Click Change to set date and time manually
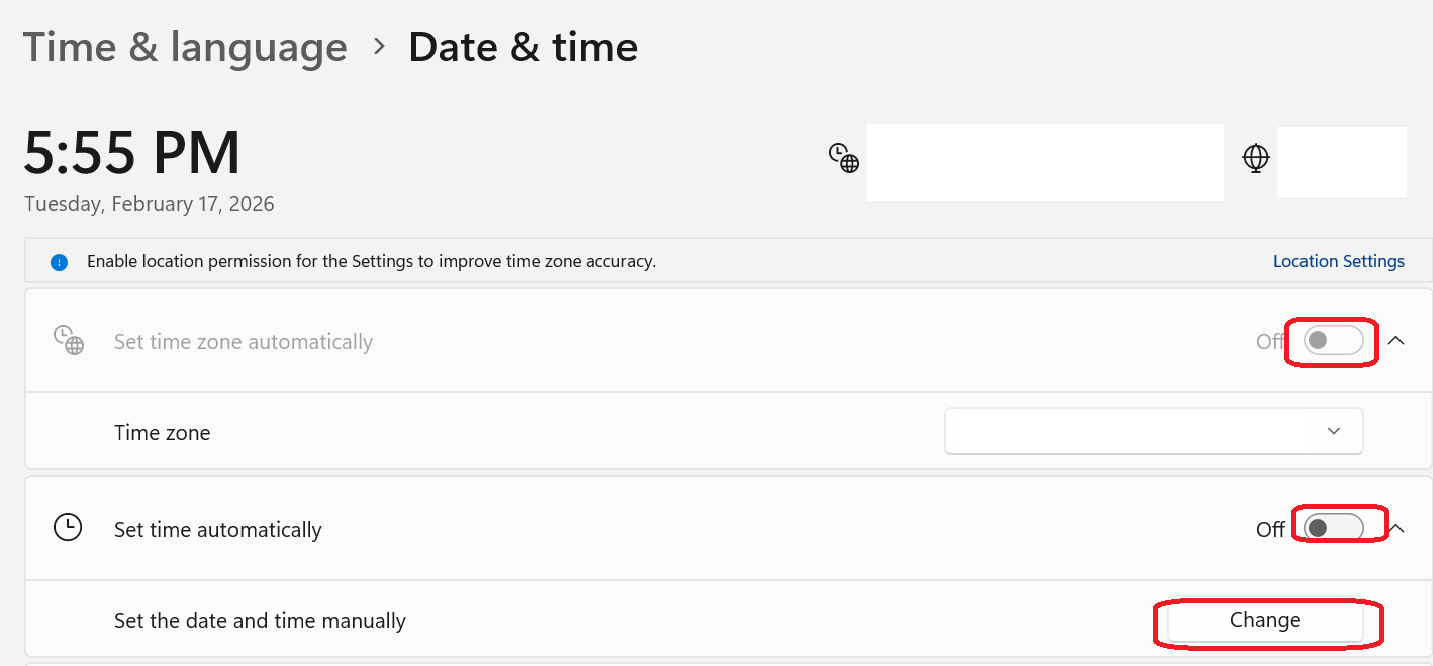 coord(1265,620)
